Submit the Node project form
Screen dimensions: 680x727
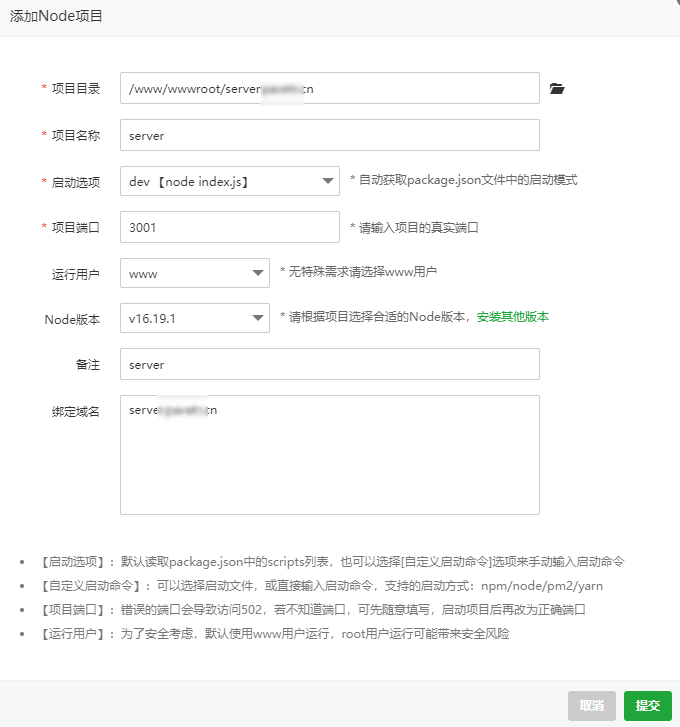648,706
